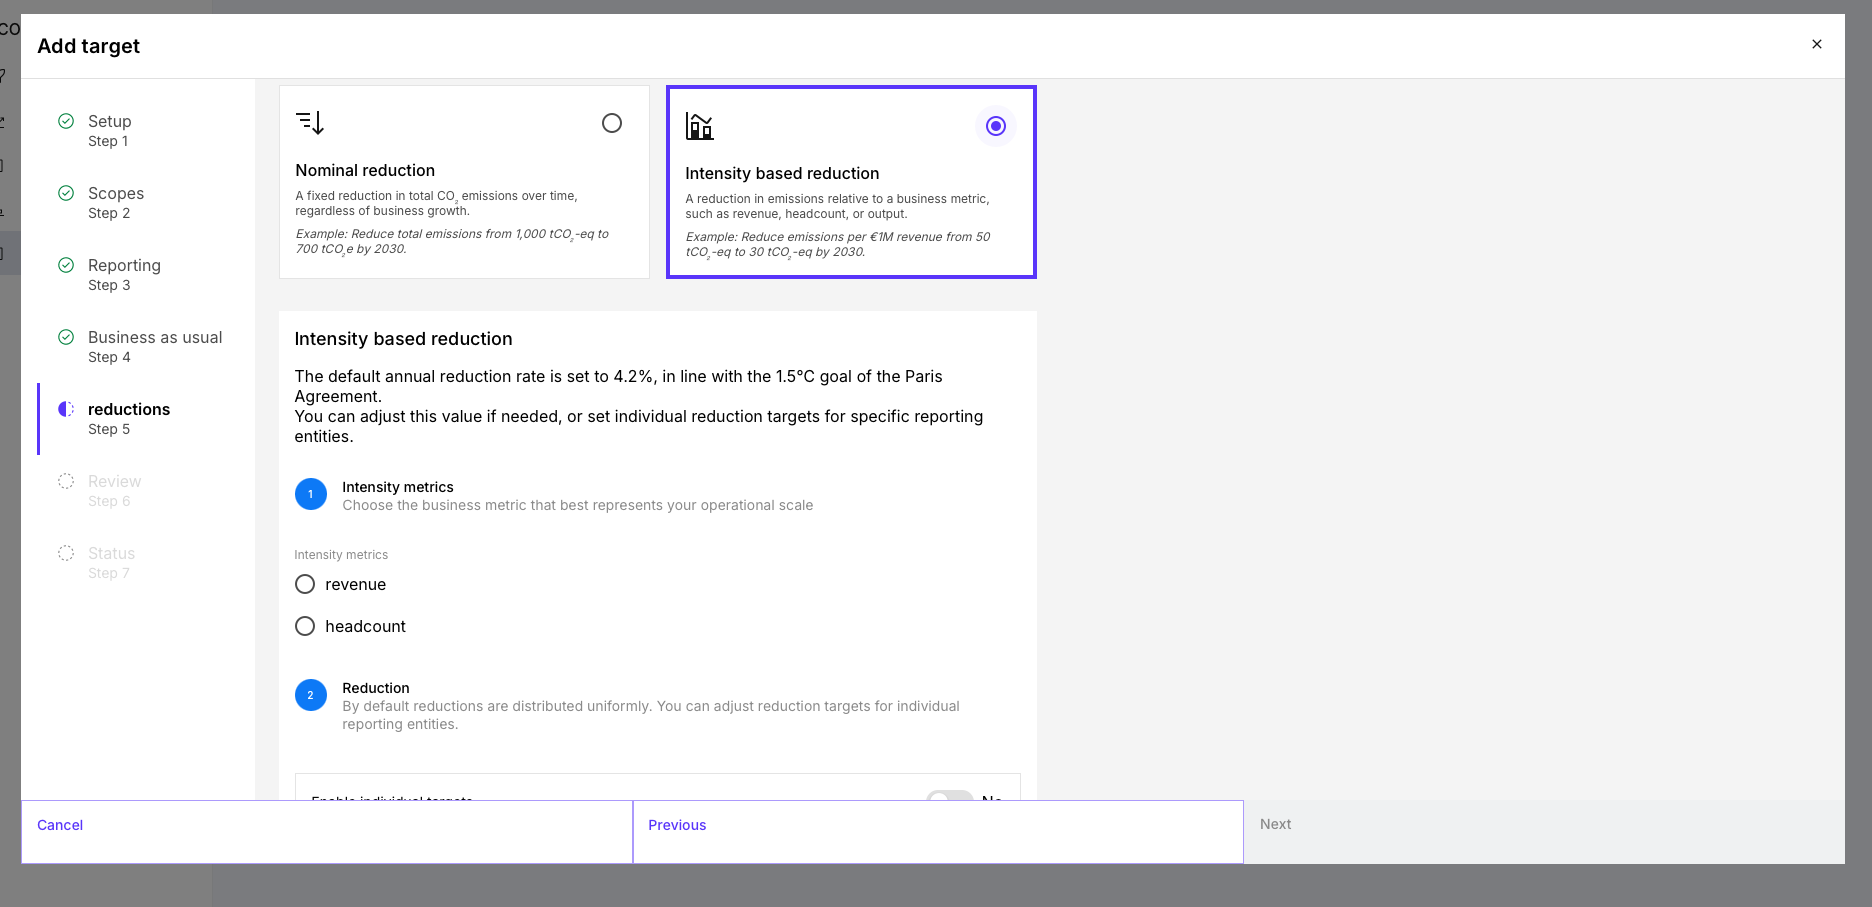Click step number 2 Reduction badge
The height and width of the screenshot is (907, 1872).
coord(311,695)
